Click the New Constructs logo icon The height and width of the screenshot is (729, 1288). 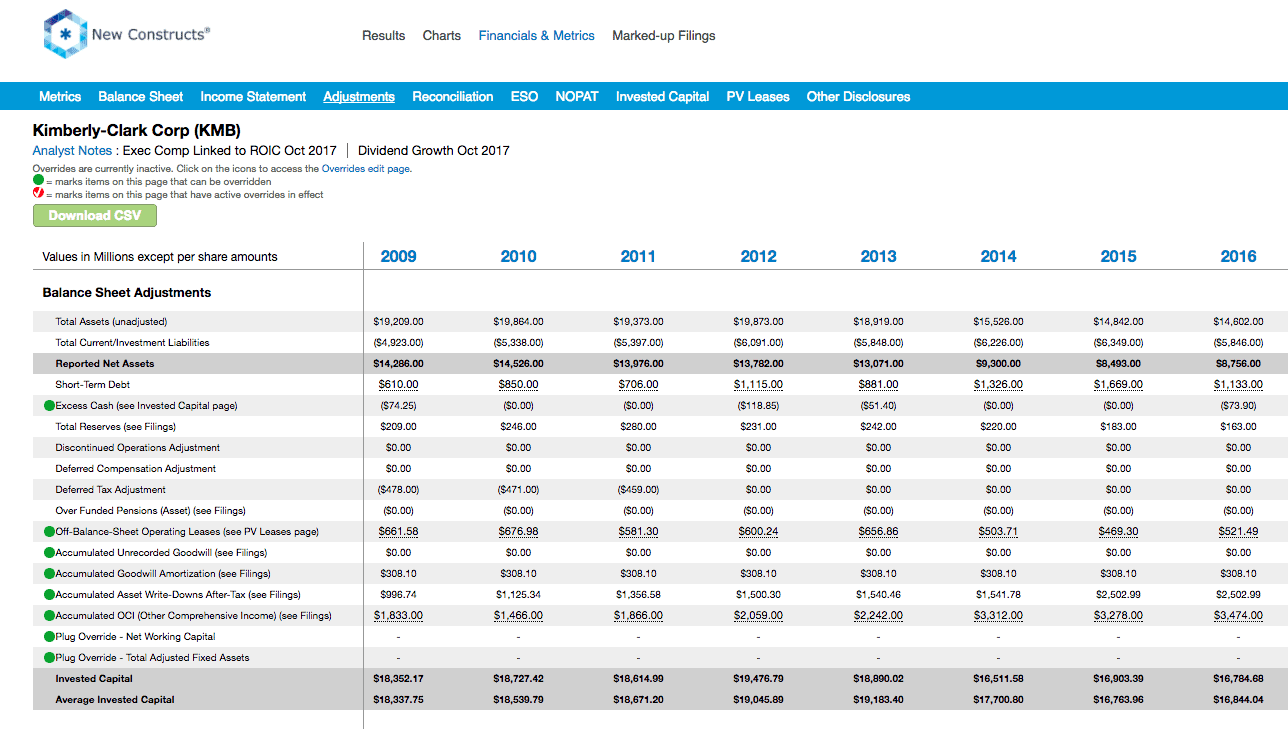click(65, 35)
